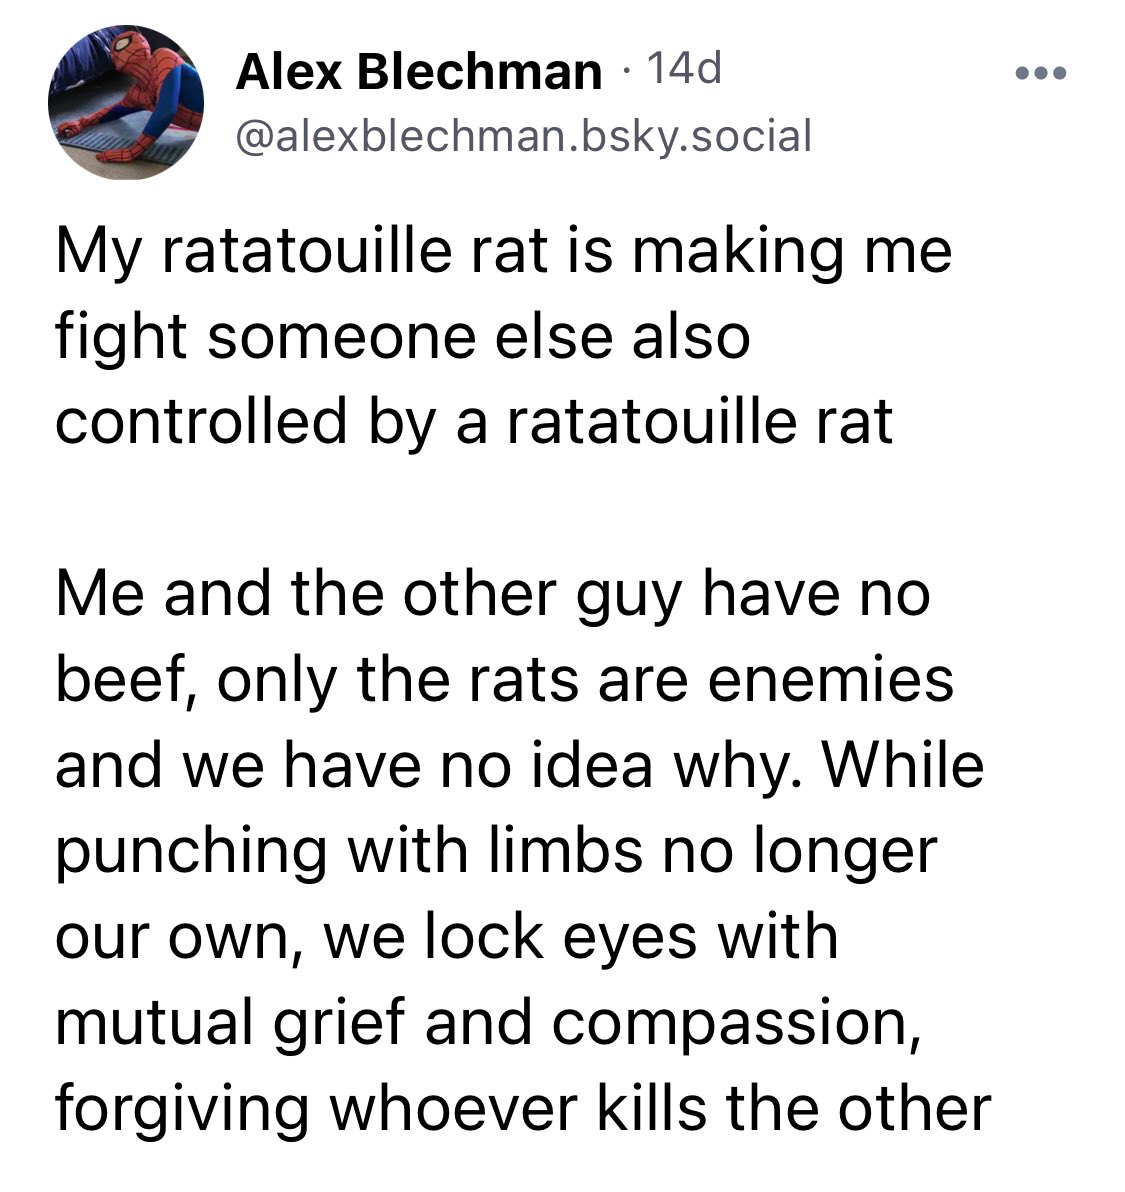Screen dimensions: 1125x1192
Task: Click the line starting "My ratatouille rat"
Action: [503, 252]
